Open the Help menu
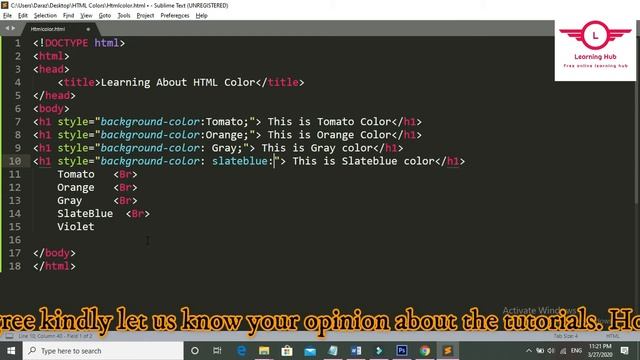This screenshot has width=640, height=360. 202,16
